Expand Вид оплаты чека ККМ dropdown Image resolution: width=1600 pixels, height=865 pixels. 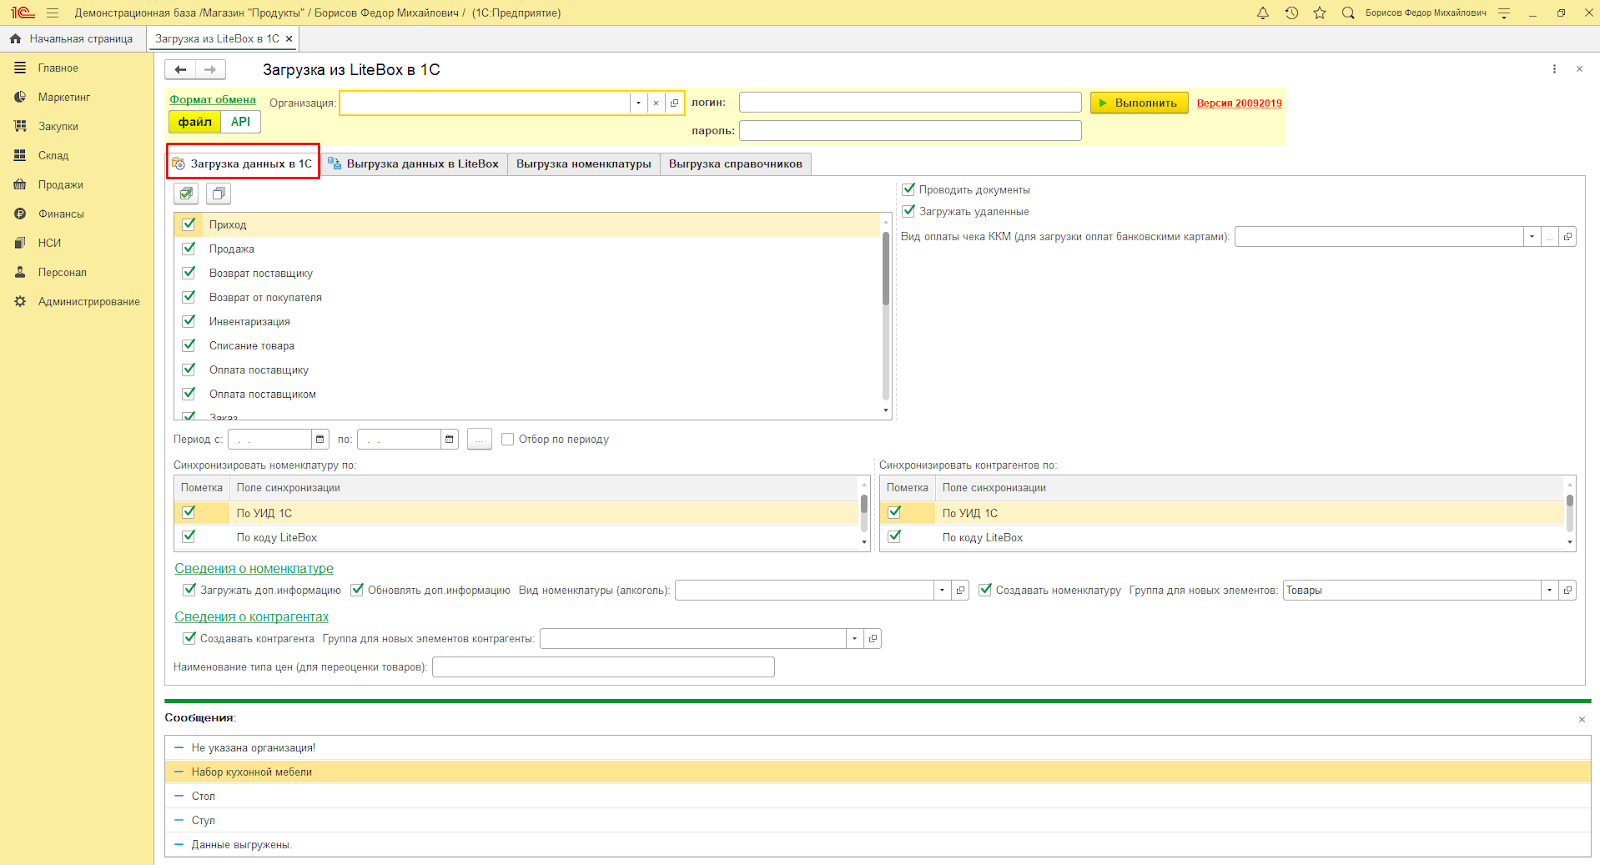pyautogui.click(x=1531, y=237)
